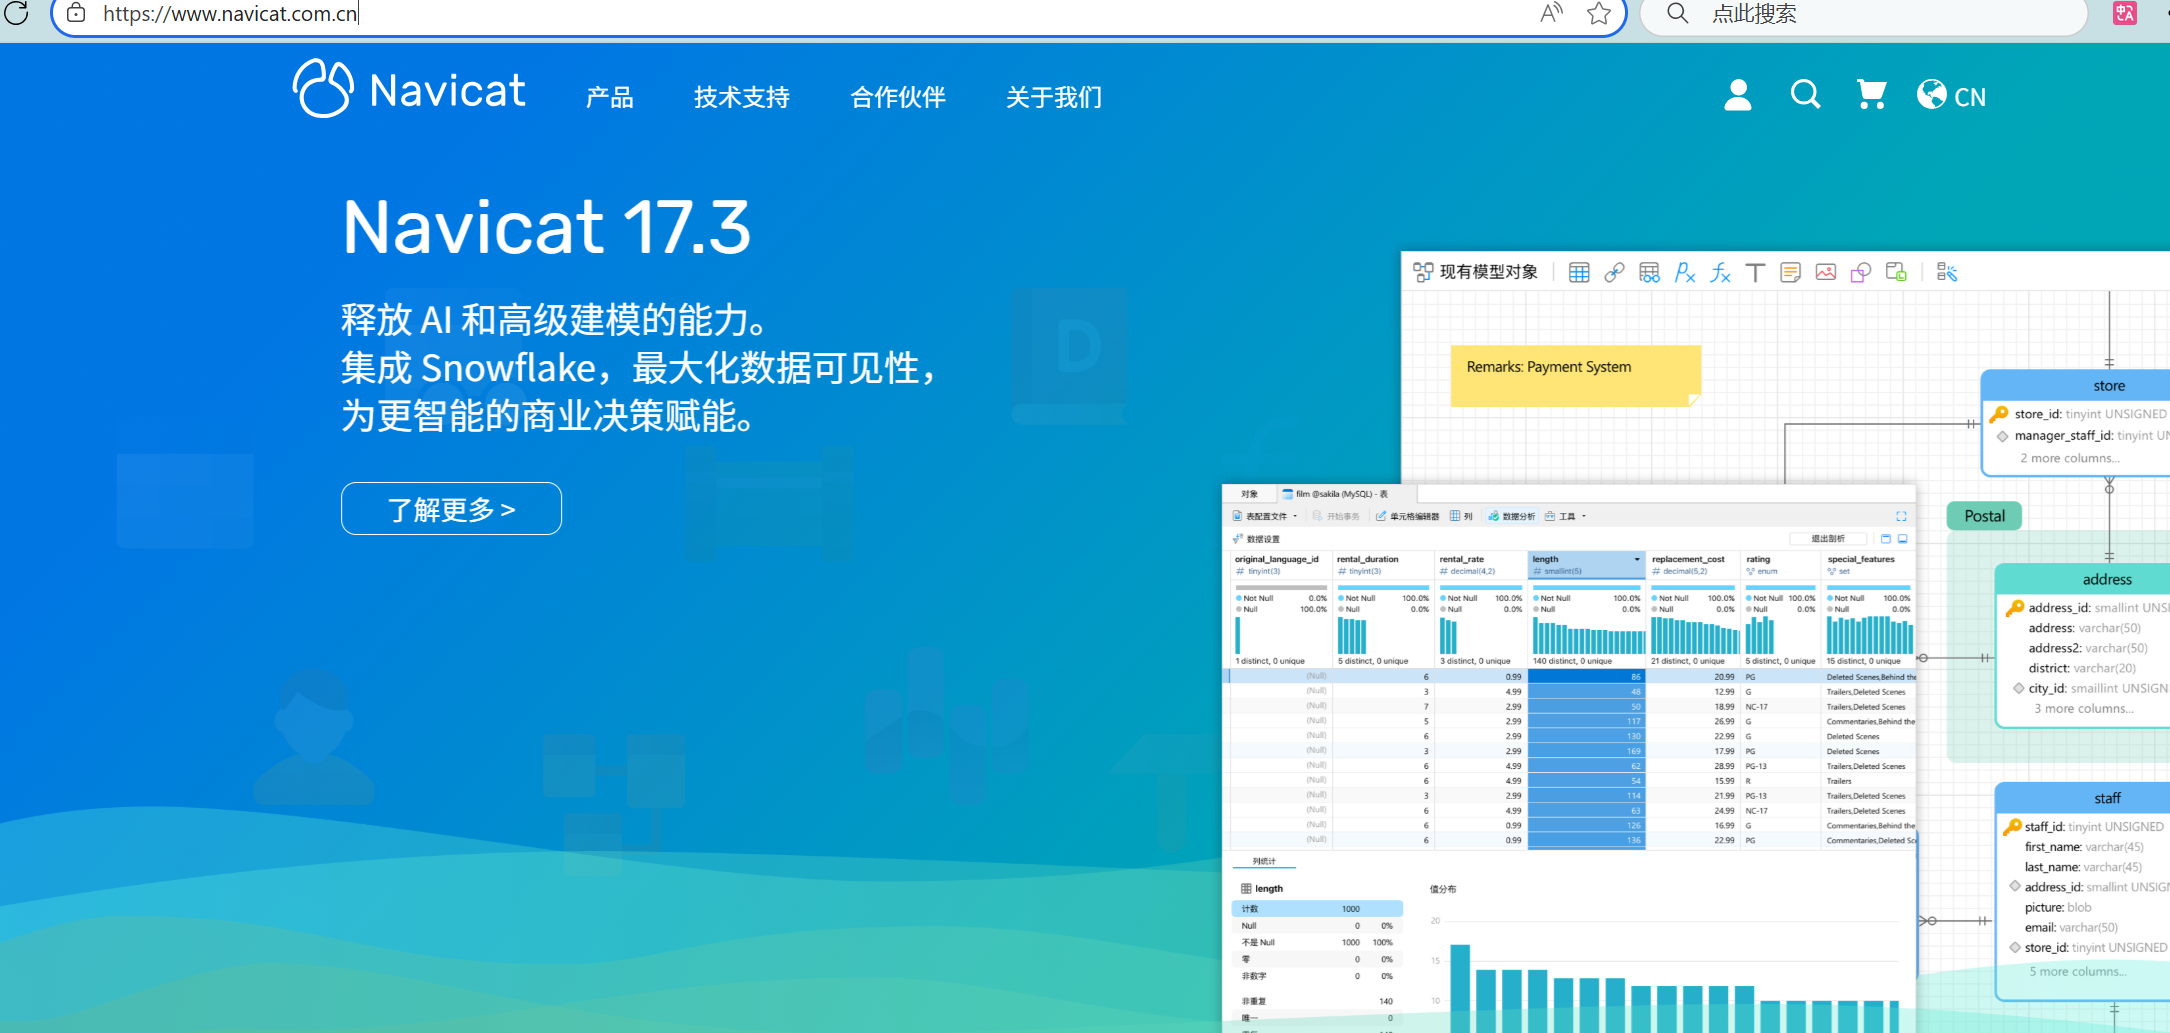This screenshot has width=2170, height=1033.
Task: Select the image tool icon
Action: [x=1825, y=272]
